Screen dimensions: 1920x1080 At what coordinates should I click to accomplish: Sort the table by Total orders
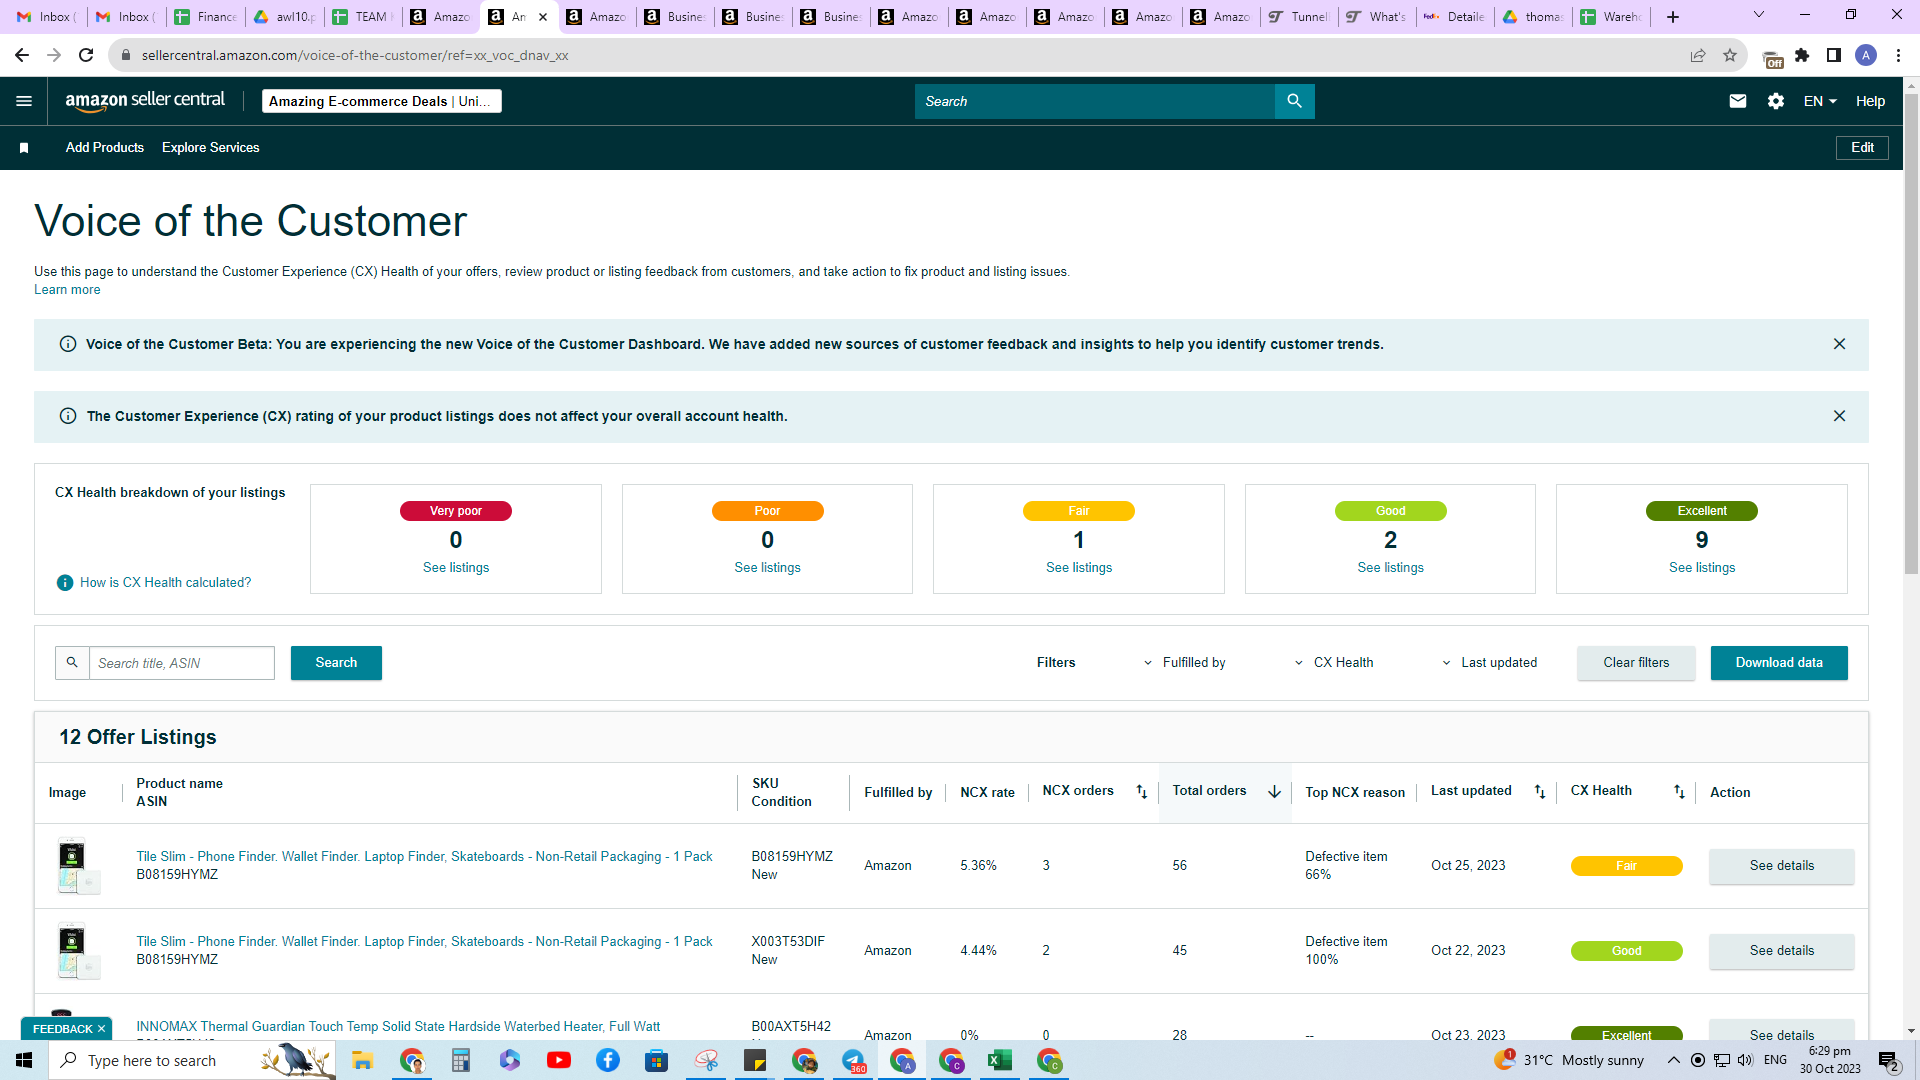(1274, 792)
